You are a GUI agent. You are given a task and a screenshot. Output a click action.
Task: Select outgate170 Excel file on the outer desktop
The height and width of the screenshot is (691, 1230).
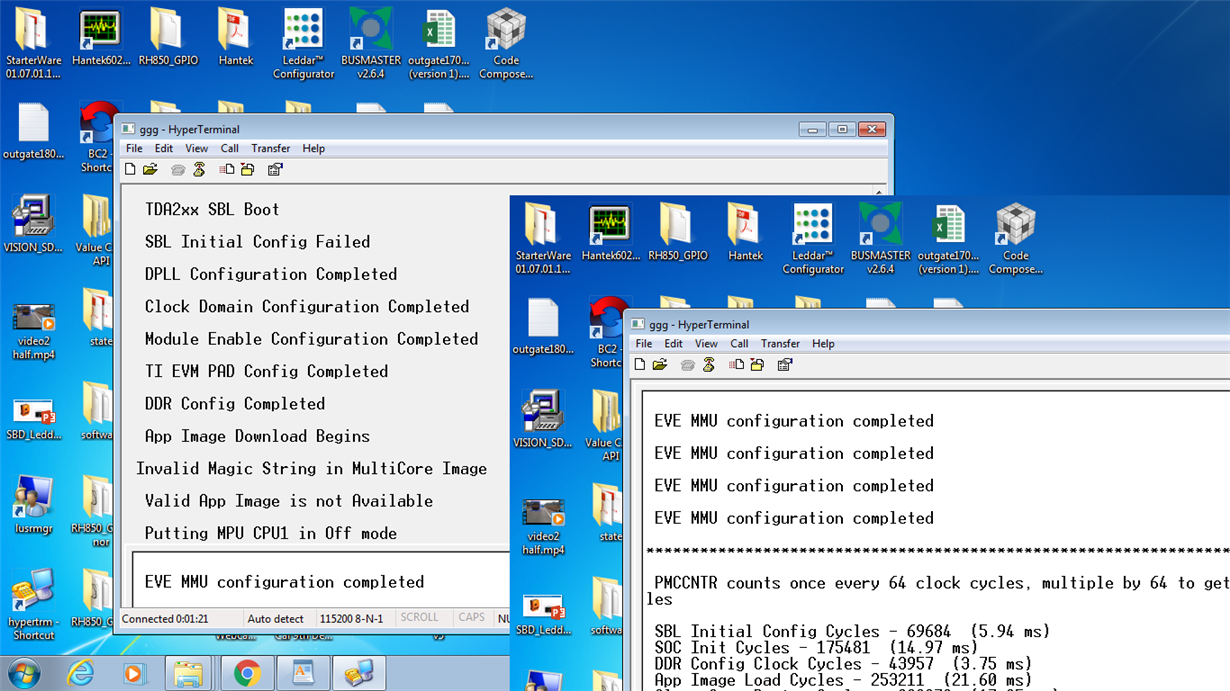pyautogui.click(x=439, y=44)
